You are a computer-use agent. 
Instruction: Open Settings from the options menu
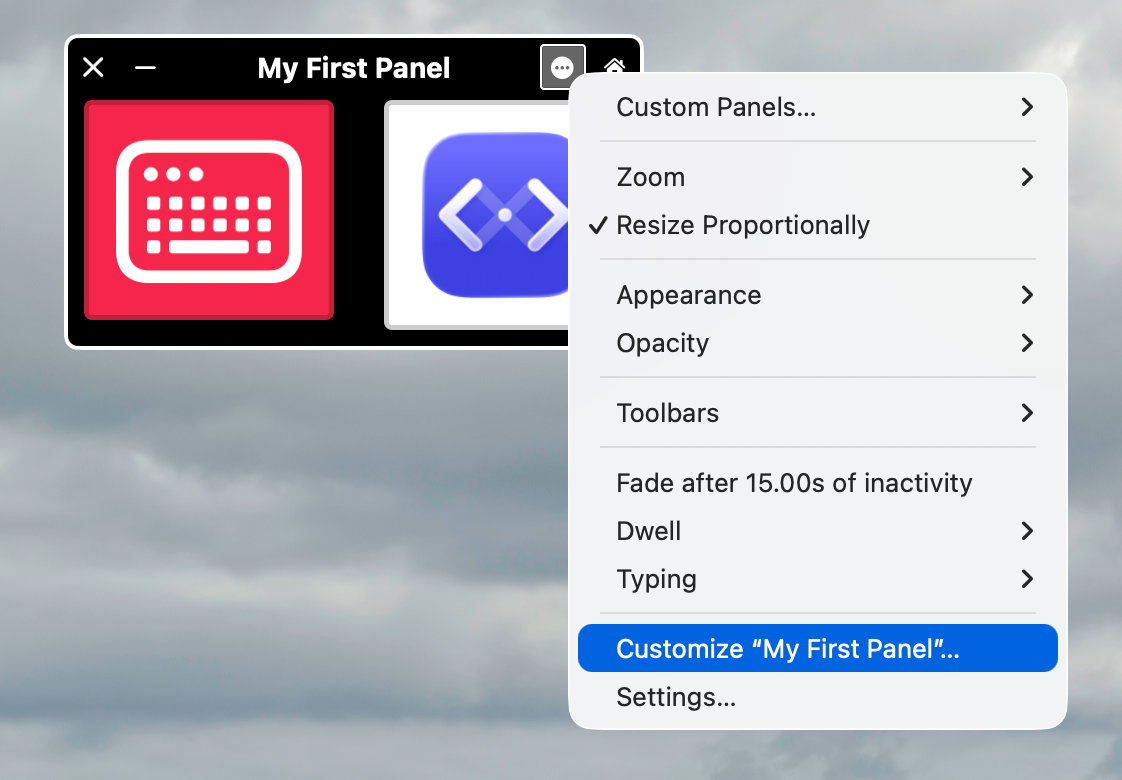pos(676,697)
